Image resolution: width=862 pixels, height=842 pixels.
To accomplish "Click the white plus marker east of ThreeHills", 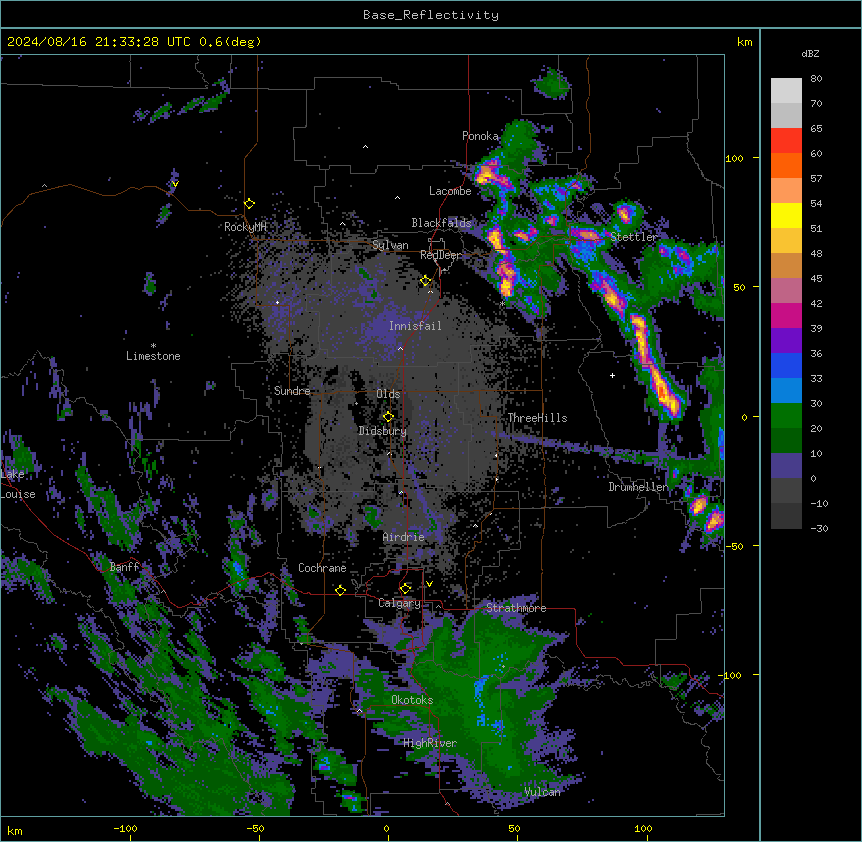I will (612, 375).
